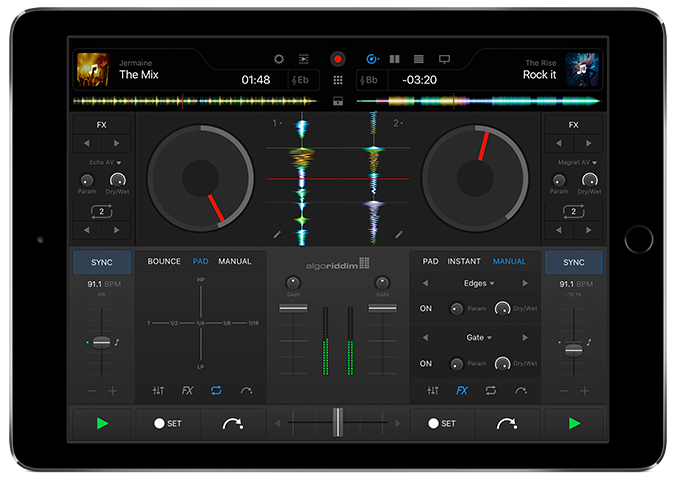Screen dimensions: 677x483
Task: Toggle the Gate effect ON button
Action: tap(426, 363)
